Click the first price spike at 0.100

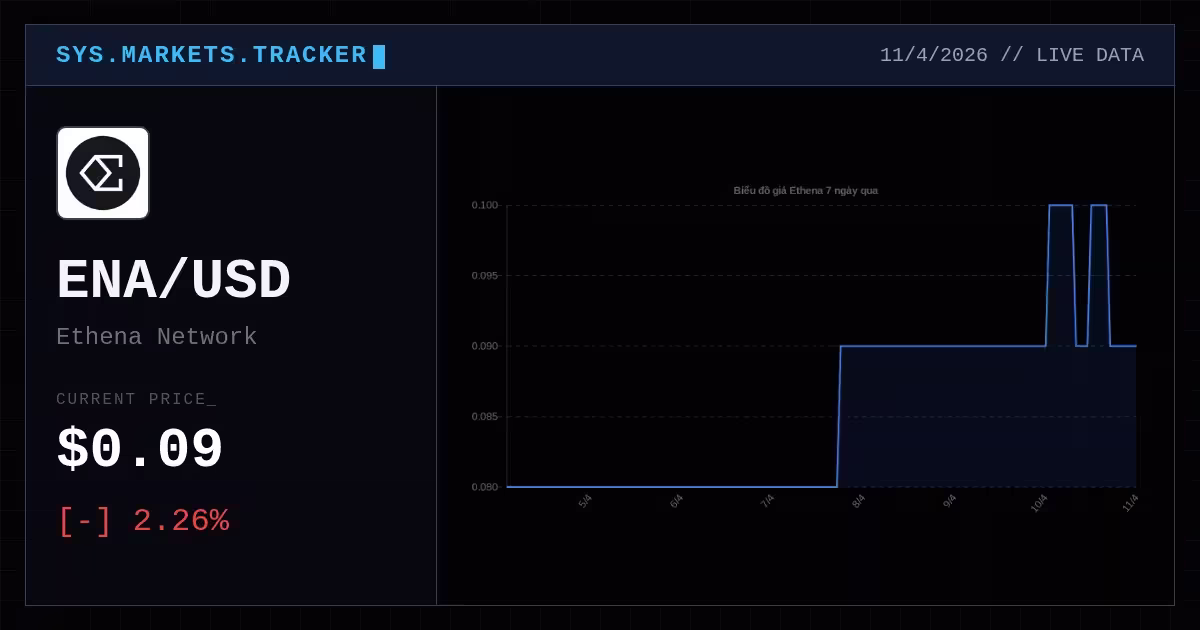pos(1060,206)
